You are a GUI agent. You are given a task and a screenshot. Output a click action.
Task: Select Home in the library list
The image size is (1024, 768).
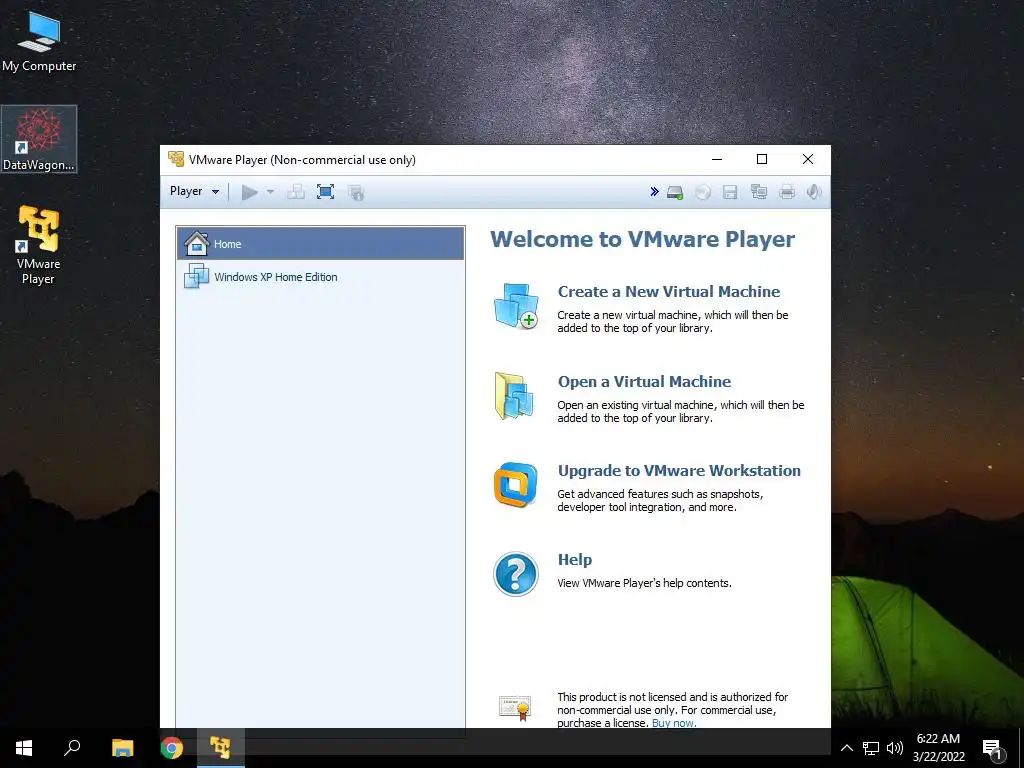point(321,244)
